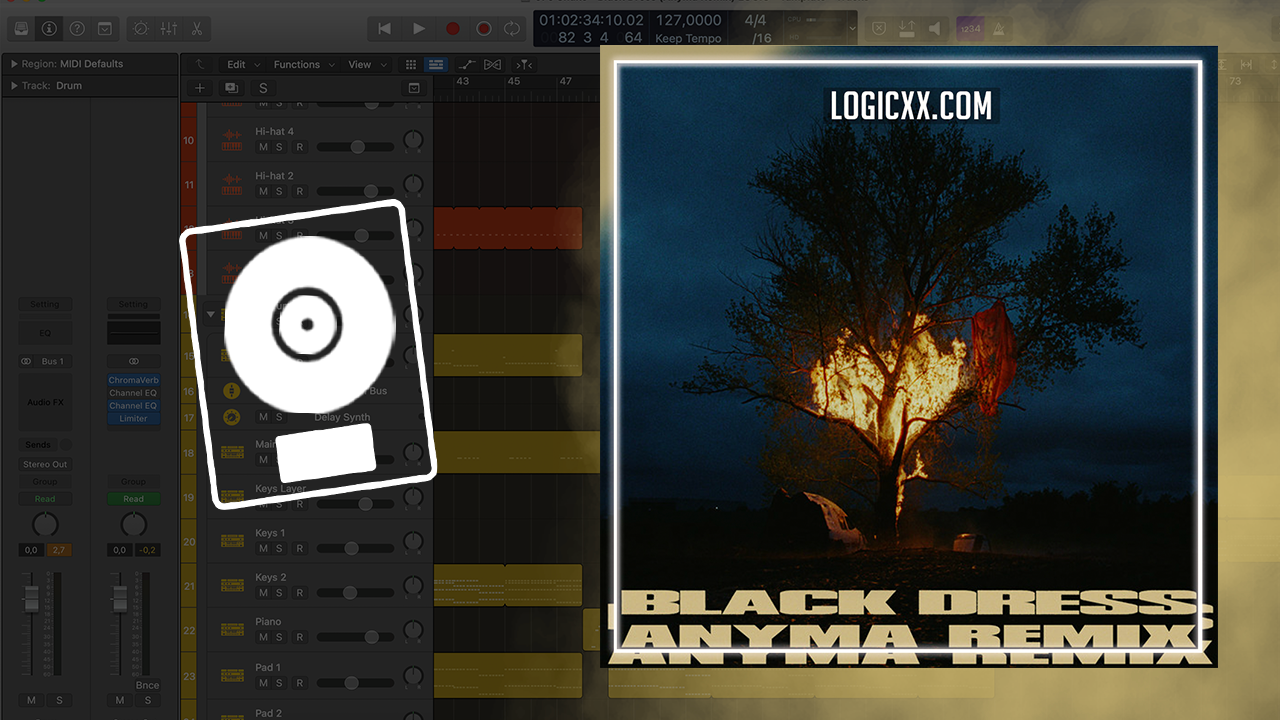Open the left channel strip Group slot
Screen dimensions: 1280x720
[44, 482]
